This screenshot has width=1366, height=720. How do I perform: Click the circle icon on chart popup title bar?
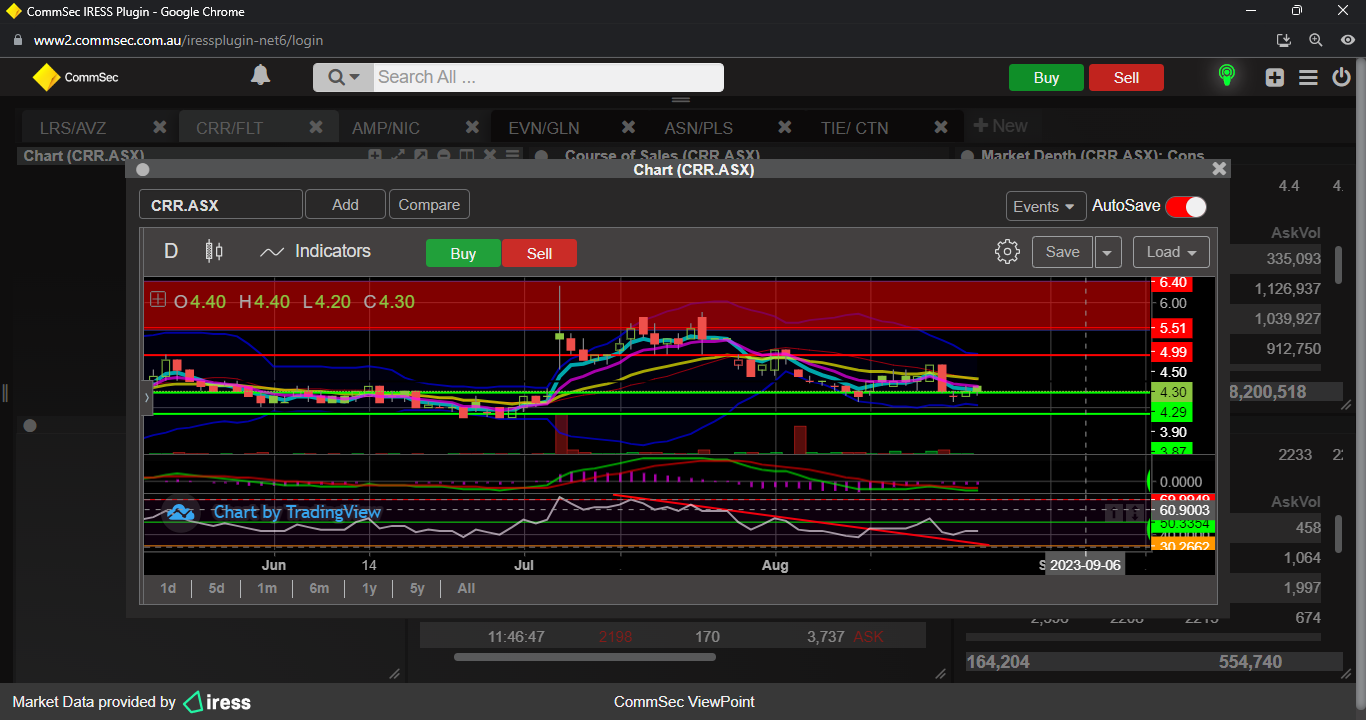[x=142, y=169]
